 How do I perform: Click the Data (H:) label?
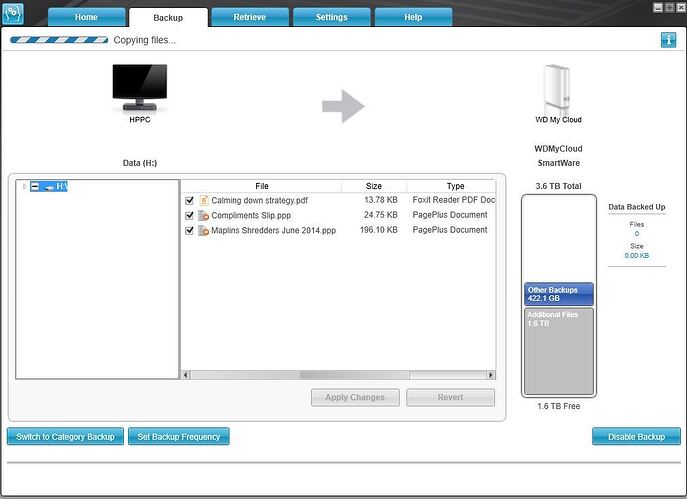tap(140, 163)
